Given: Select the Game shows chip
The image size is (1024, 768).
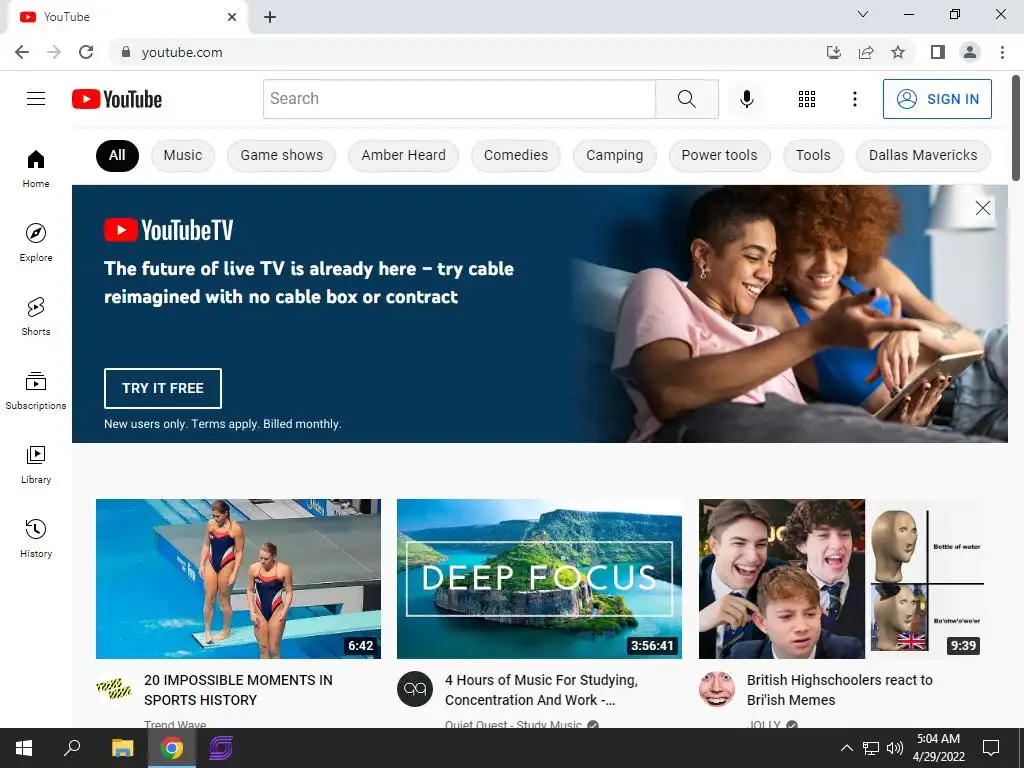Looking at the screenshot, I should (x=281, y=155).
